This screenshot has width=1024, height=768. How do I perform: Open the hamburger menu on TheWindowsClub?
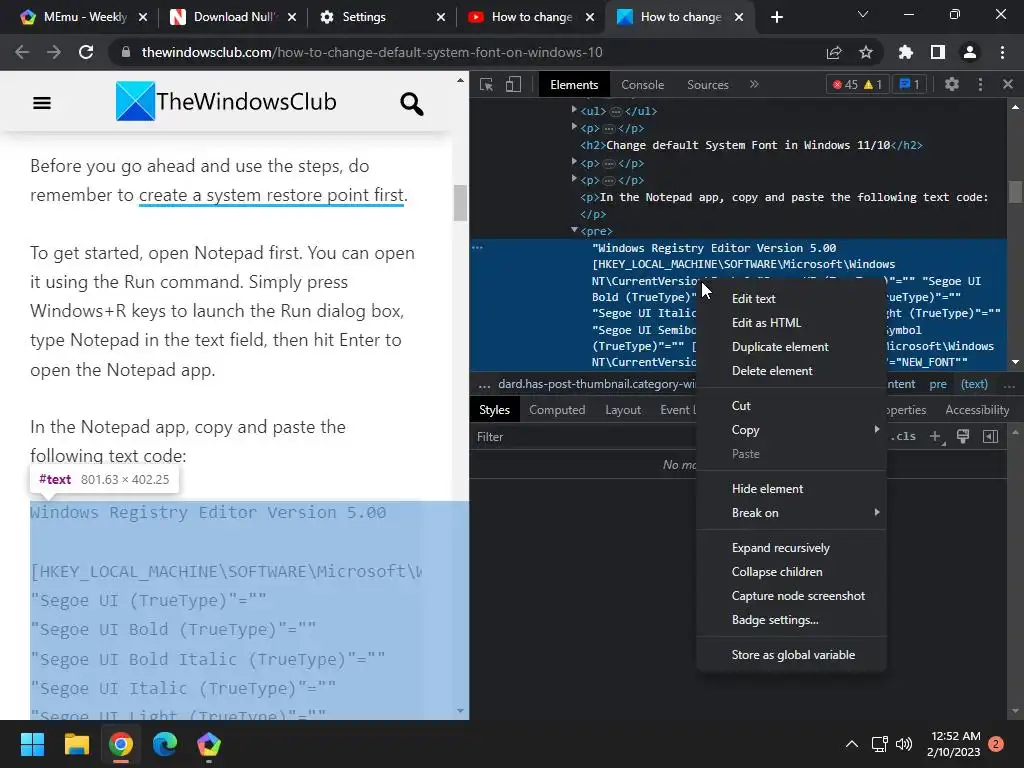click(x=42, y=103)
